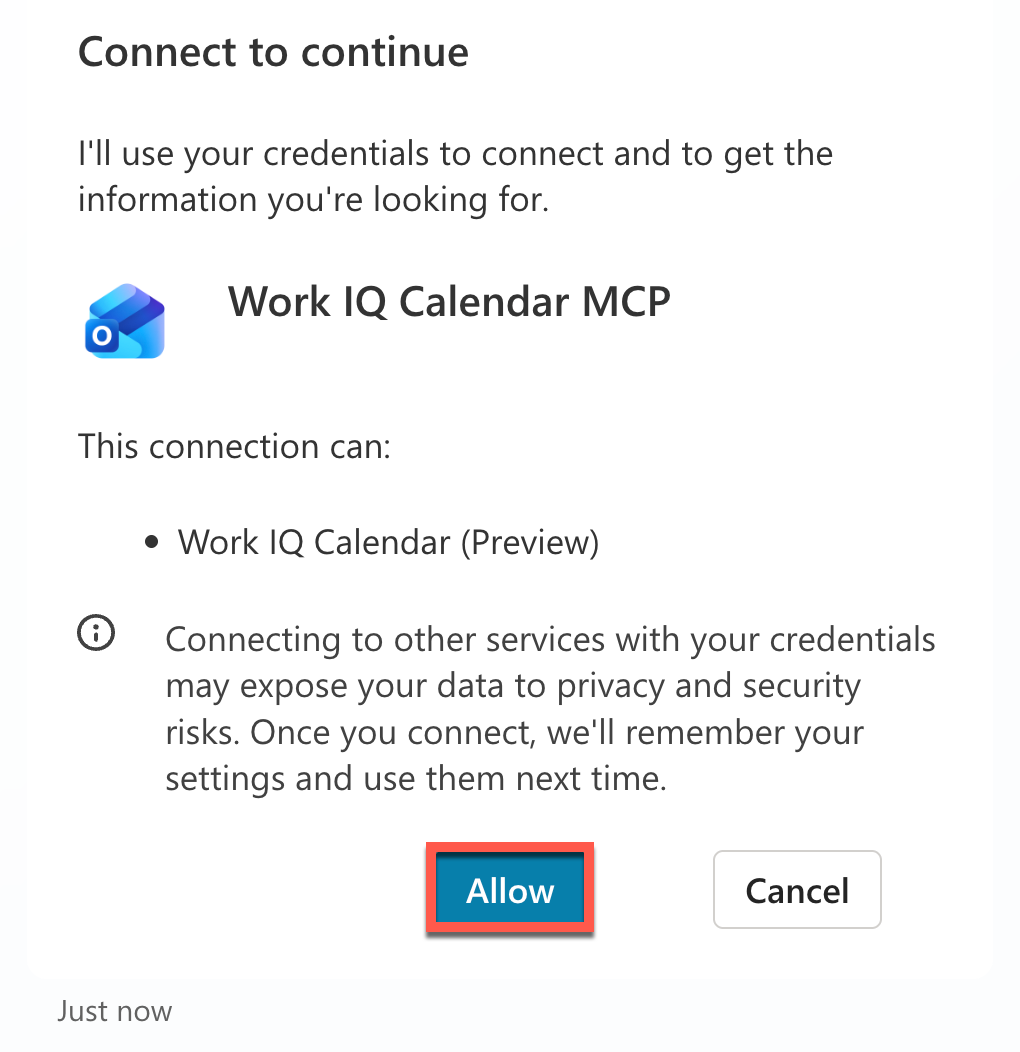Click the "Work IQ Calendar MCP" title
Image resolution: width=1020 pixels, height=1052 pixels.
click(449, 300)
